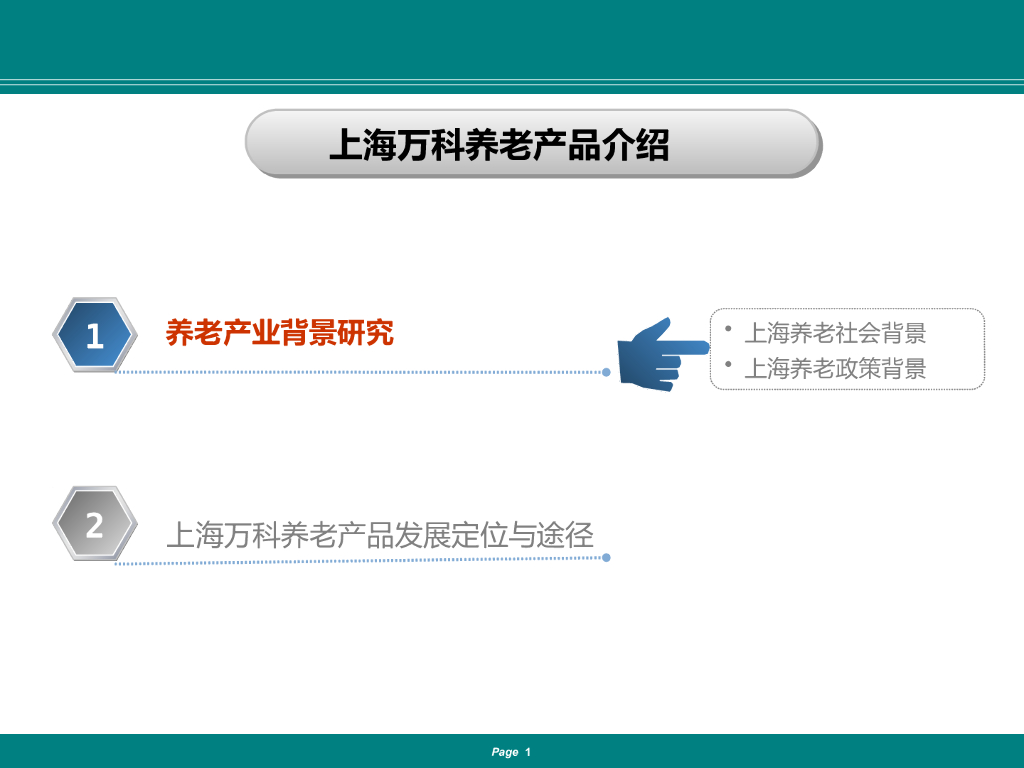Expand the 上海养老社会背景 list item
Screen dimensions: 1024x768
tap(837, 331)
